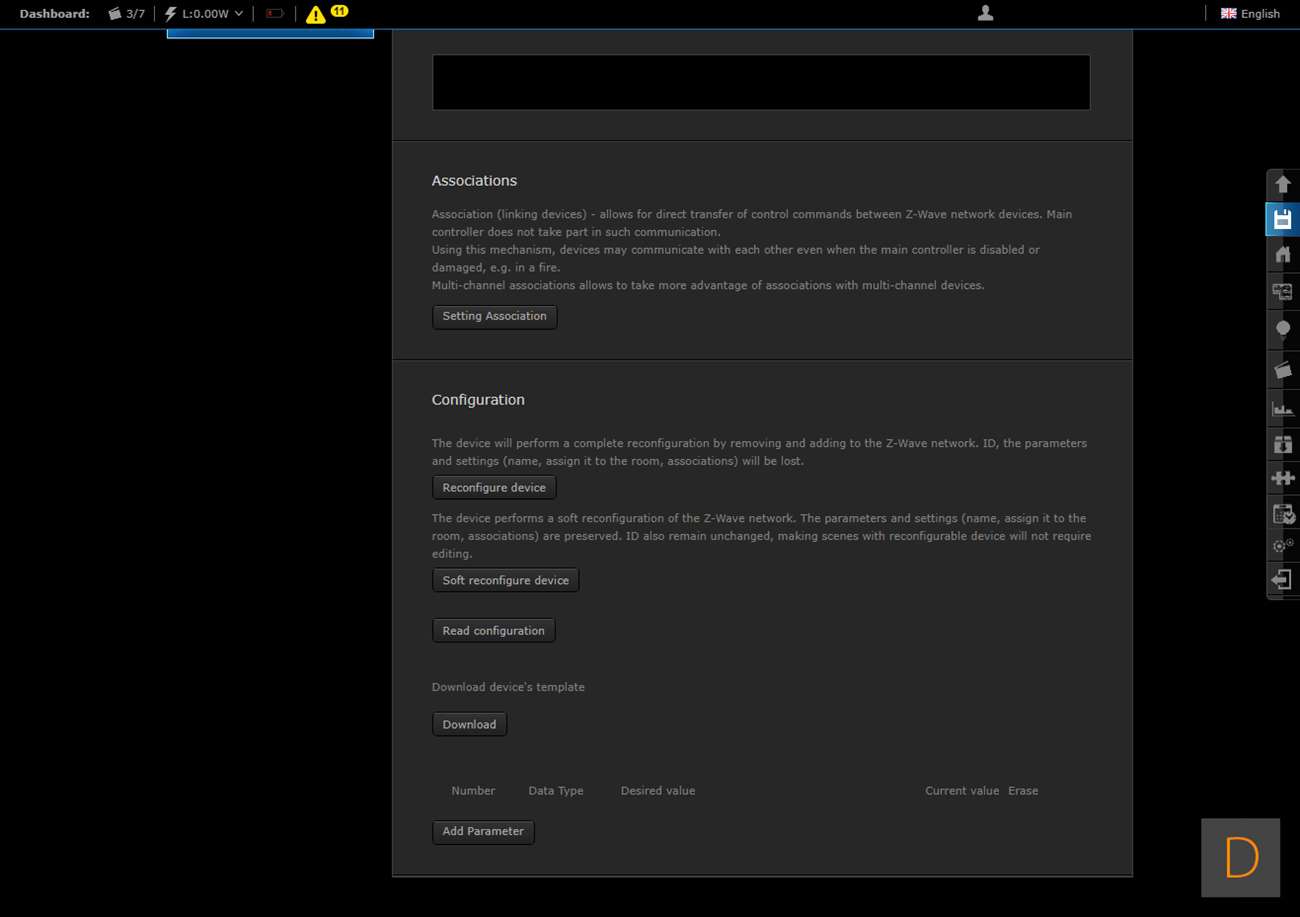The height and width of the screenshot is (917, 1300).
Task: Click the English language label
Action: (1260, 14)
